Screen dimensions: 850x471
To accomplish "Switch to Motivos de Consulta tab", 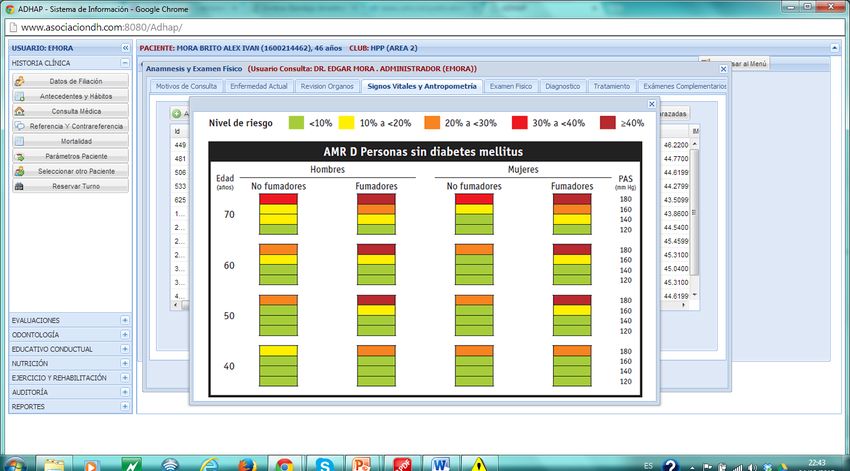I will [186, 86].
